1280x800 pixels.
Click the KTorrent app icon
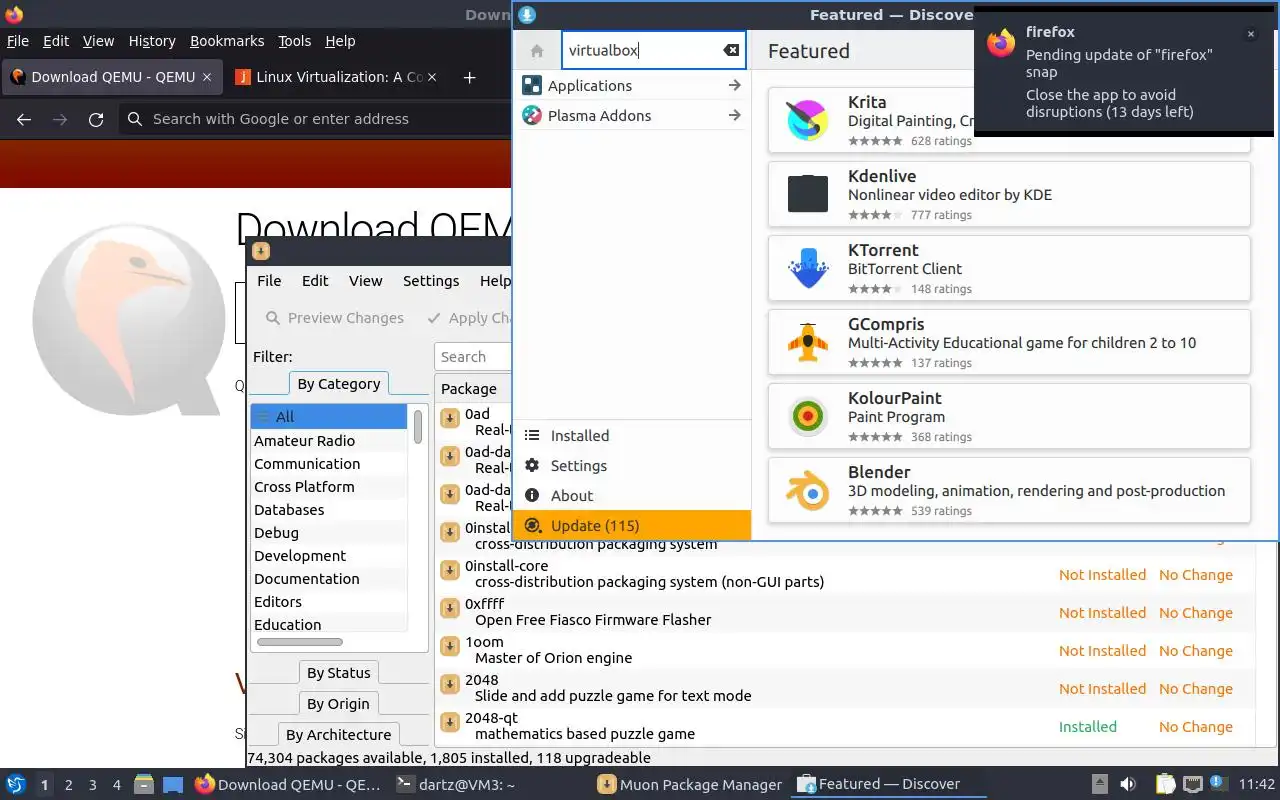[807, 268]
